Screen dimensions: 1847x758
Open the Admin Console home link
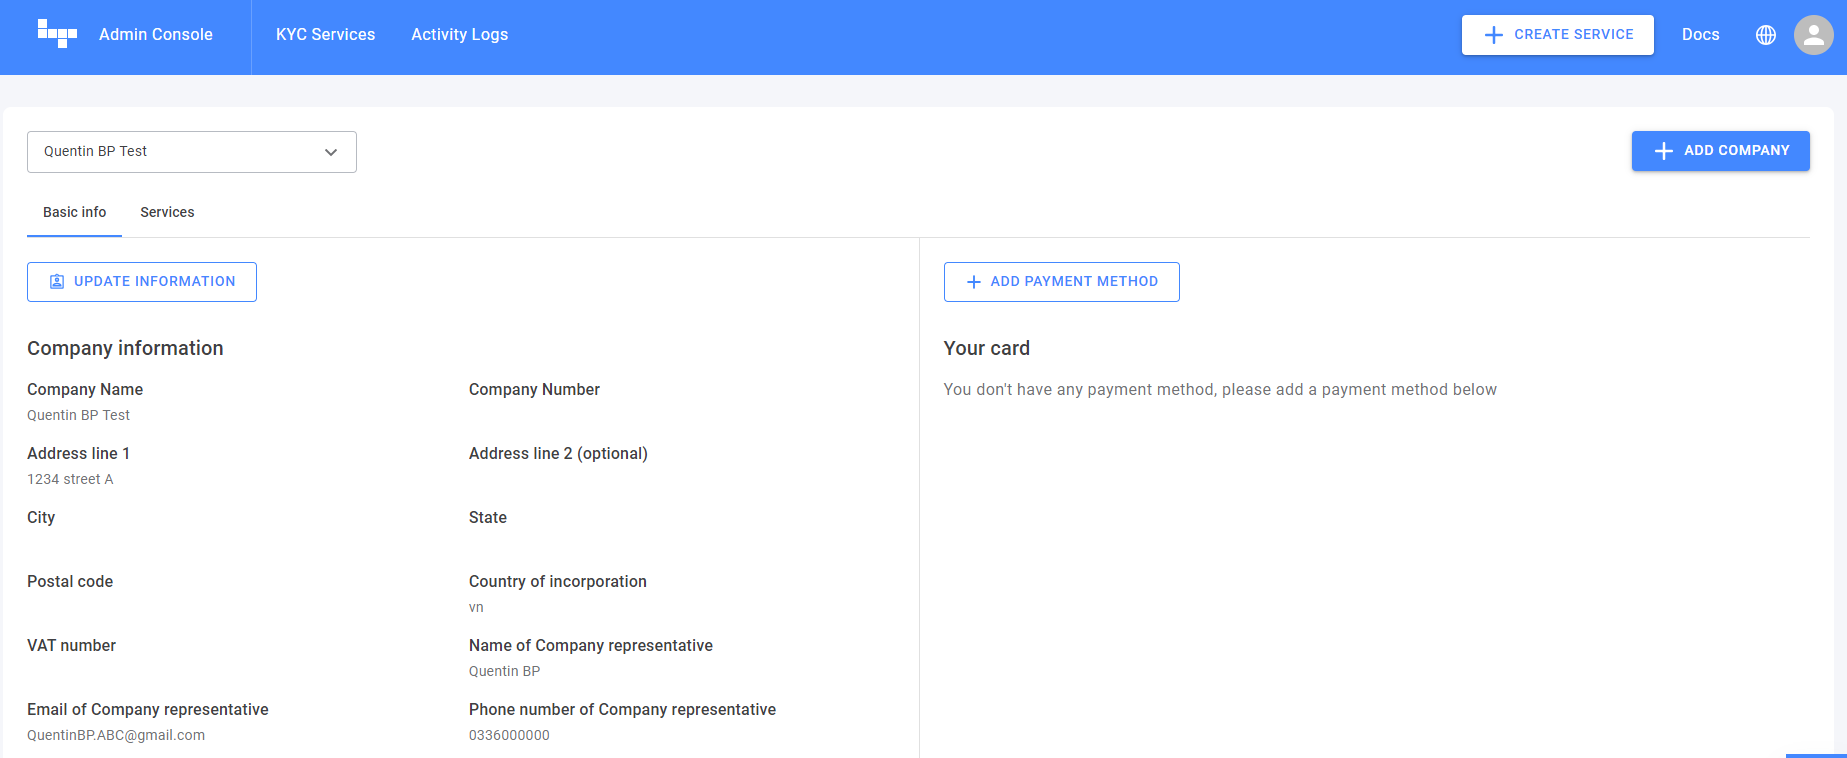(155, 34)
